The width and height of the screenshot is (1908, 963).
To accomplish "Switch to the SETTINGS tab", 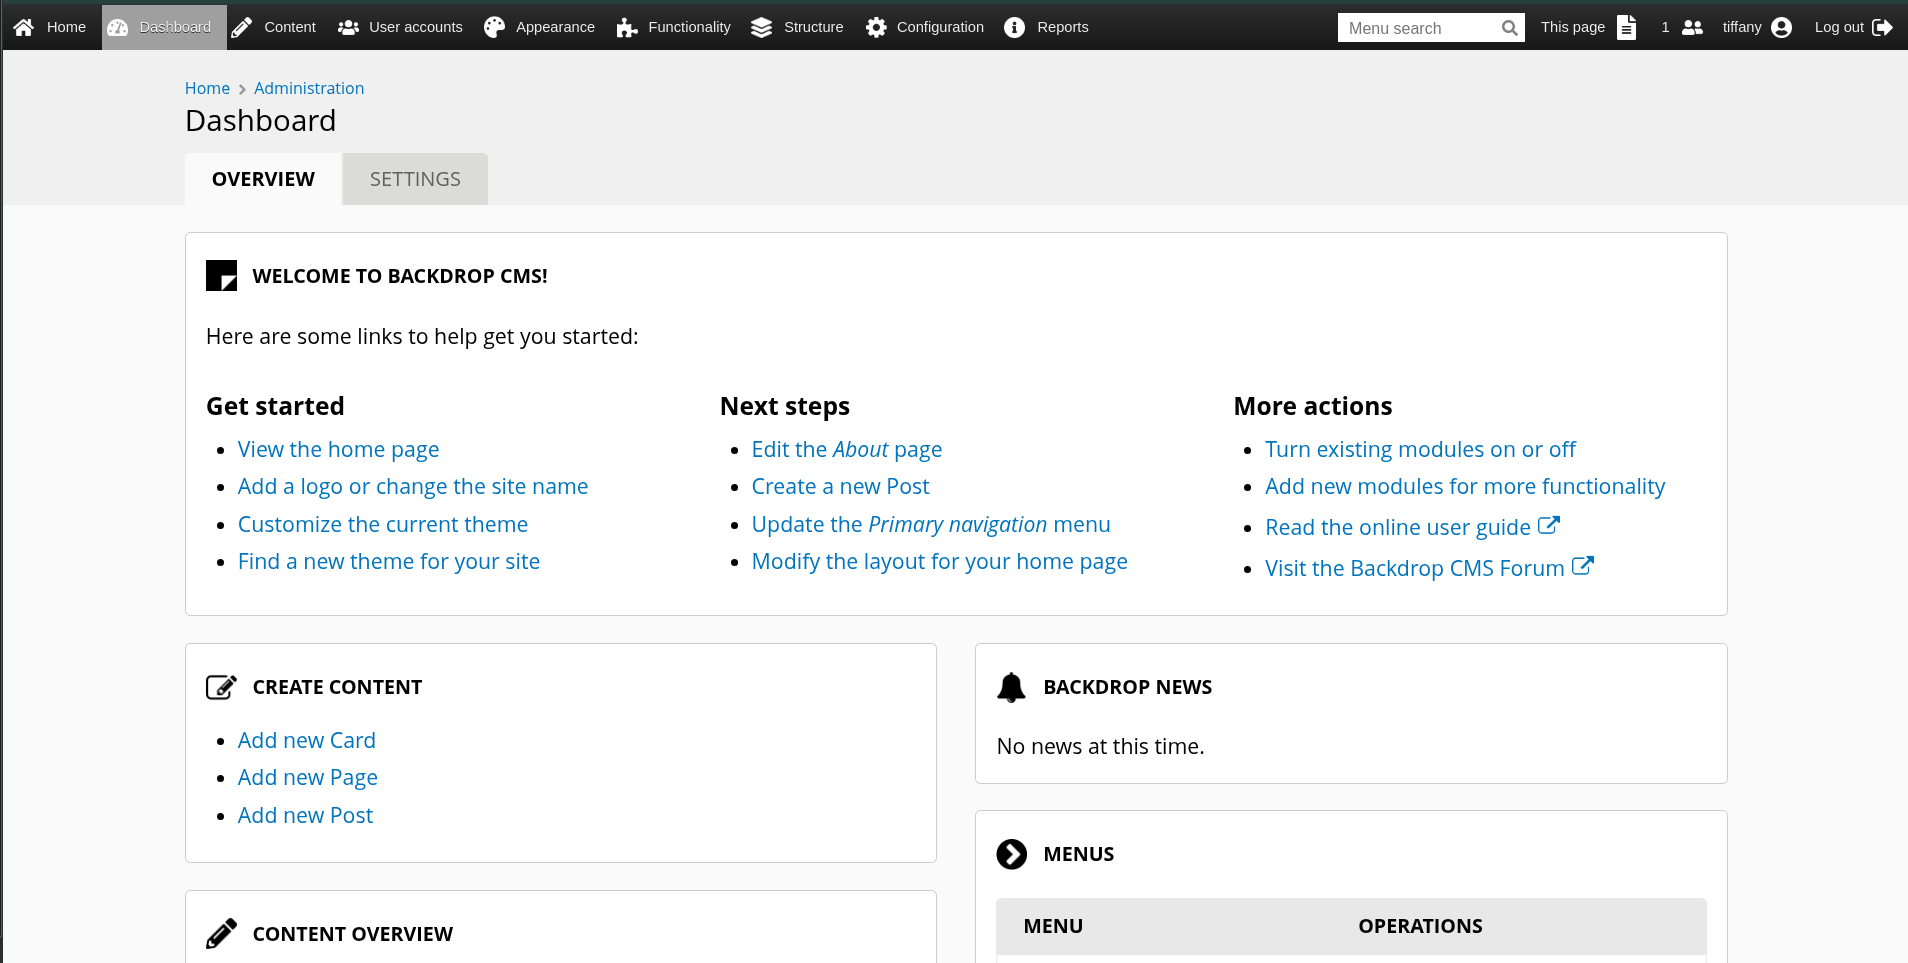I will (x=415, y=179).
